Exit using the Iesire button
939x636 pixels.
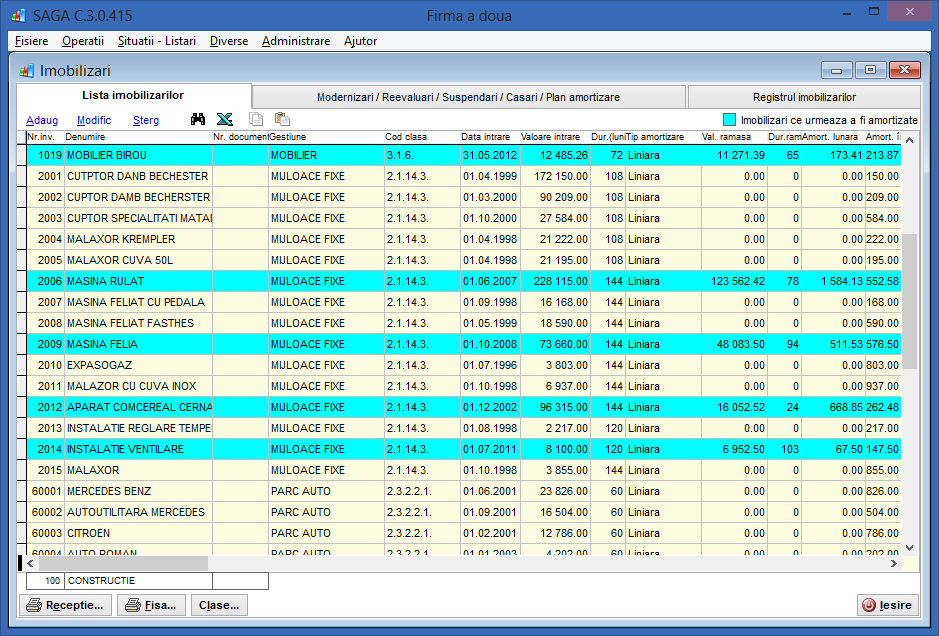886,605
